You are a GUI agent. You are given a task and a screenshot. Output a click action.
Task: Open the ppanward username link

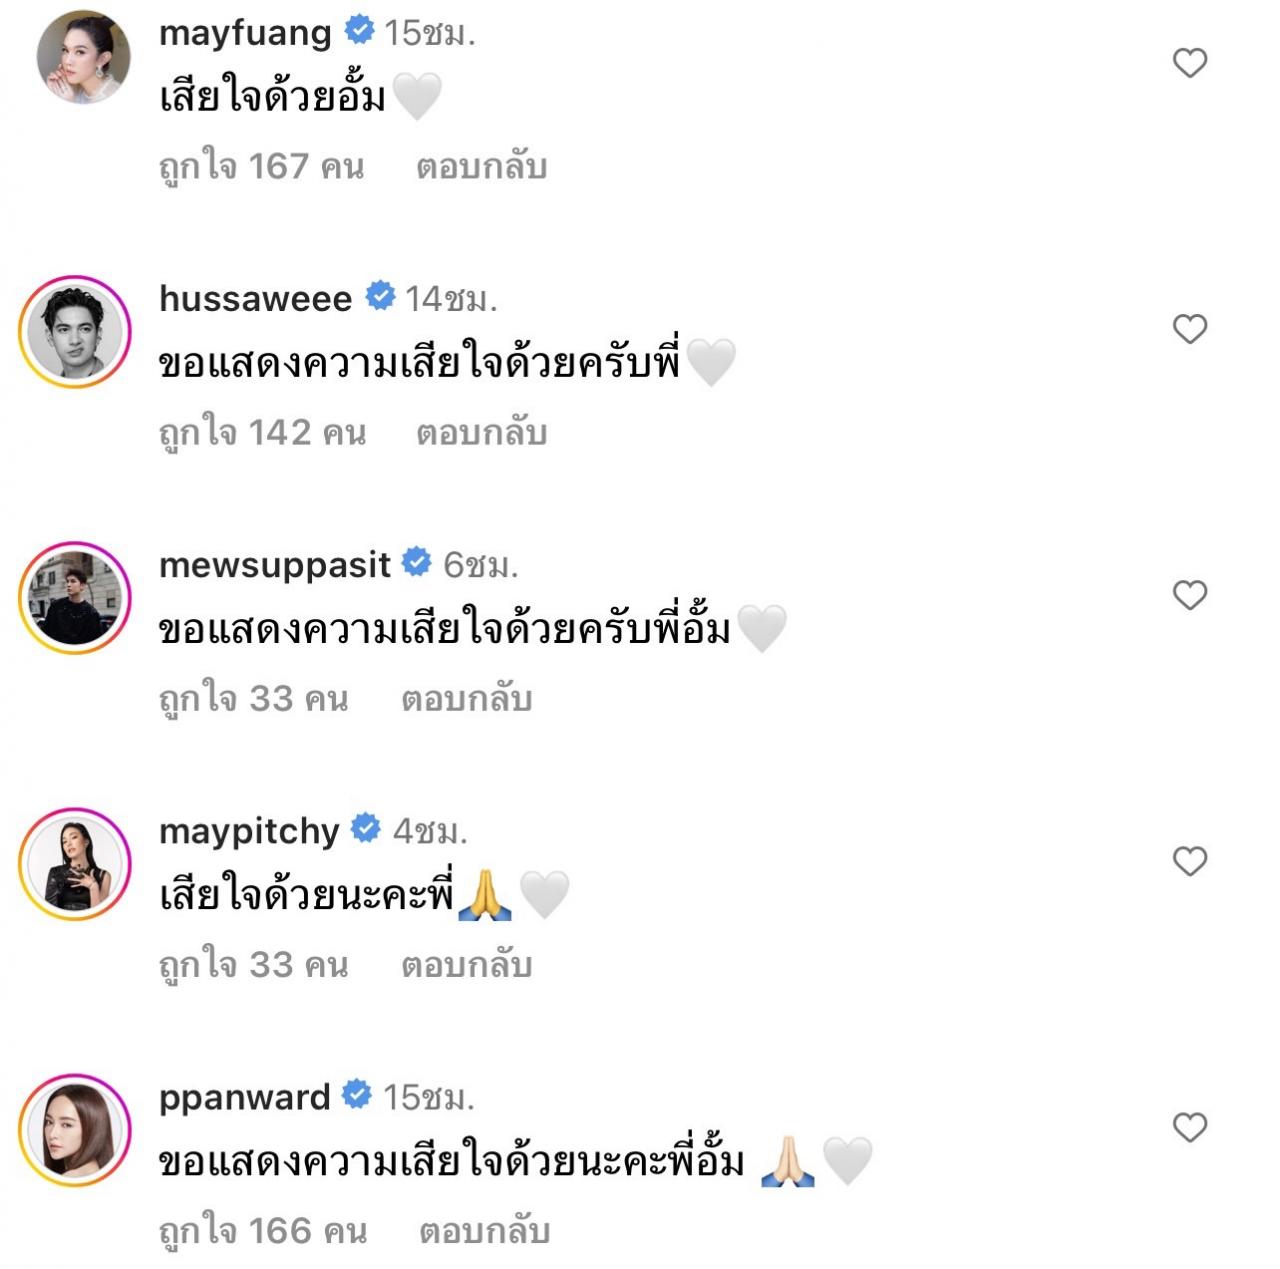point(244,1097)
